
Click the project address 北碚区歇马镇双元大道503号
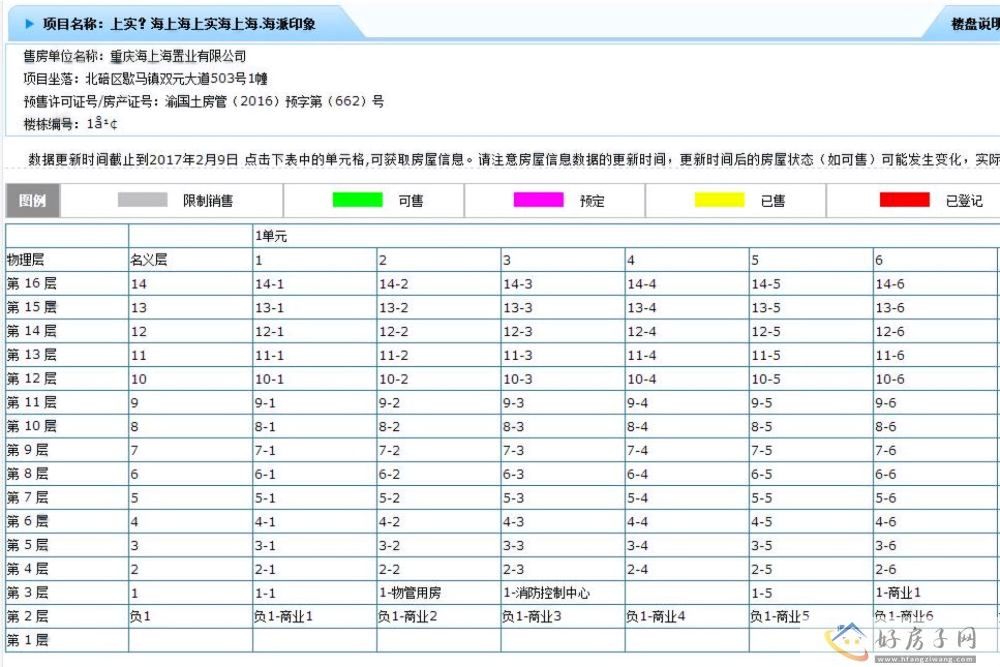pyautogui.click(x=175, y=78)
